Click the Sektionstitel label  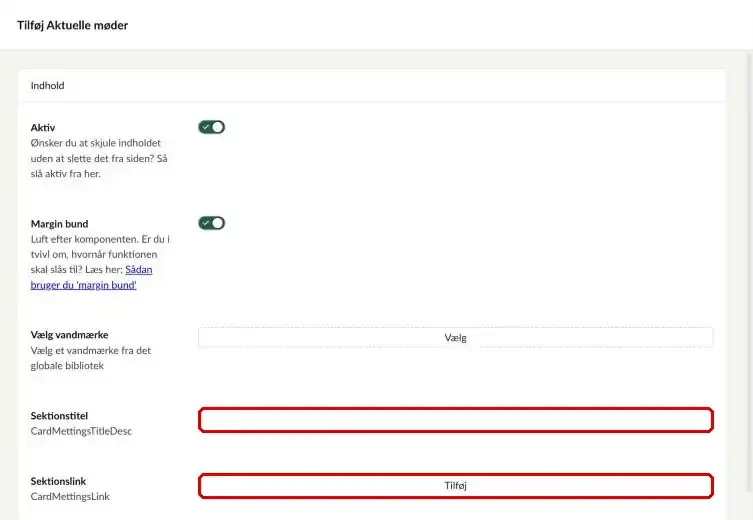point(60,416)
